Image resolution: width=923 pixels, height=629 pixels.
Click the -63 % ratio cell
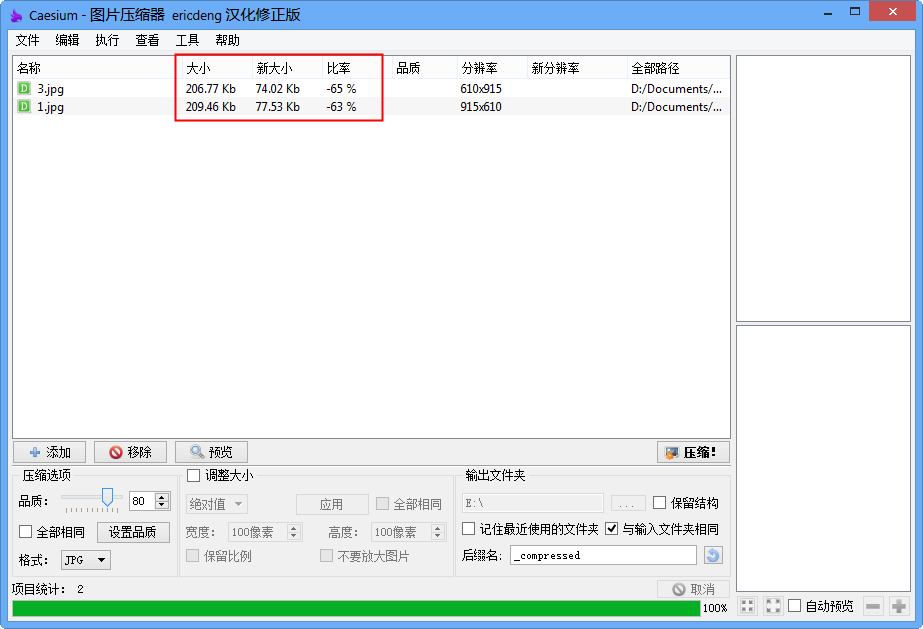(341, 107)
